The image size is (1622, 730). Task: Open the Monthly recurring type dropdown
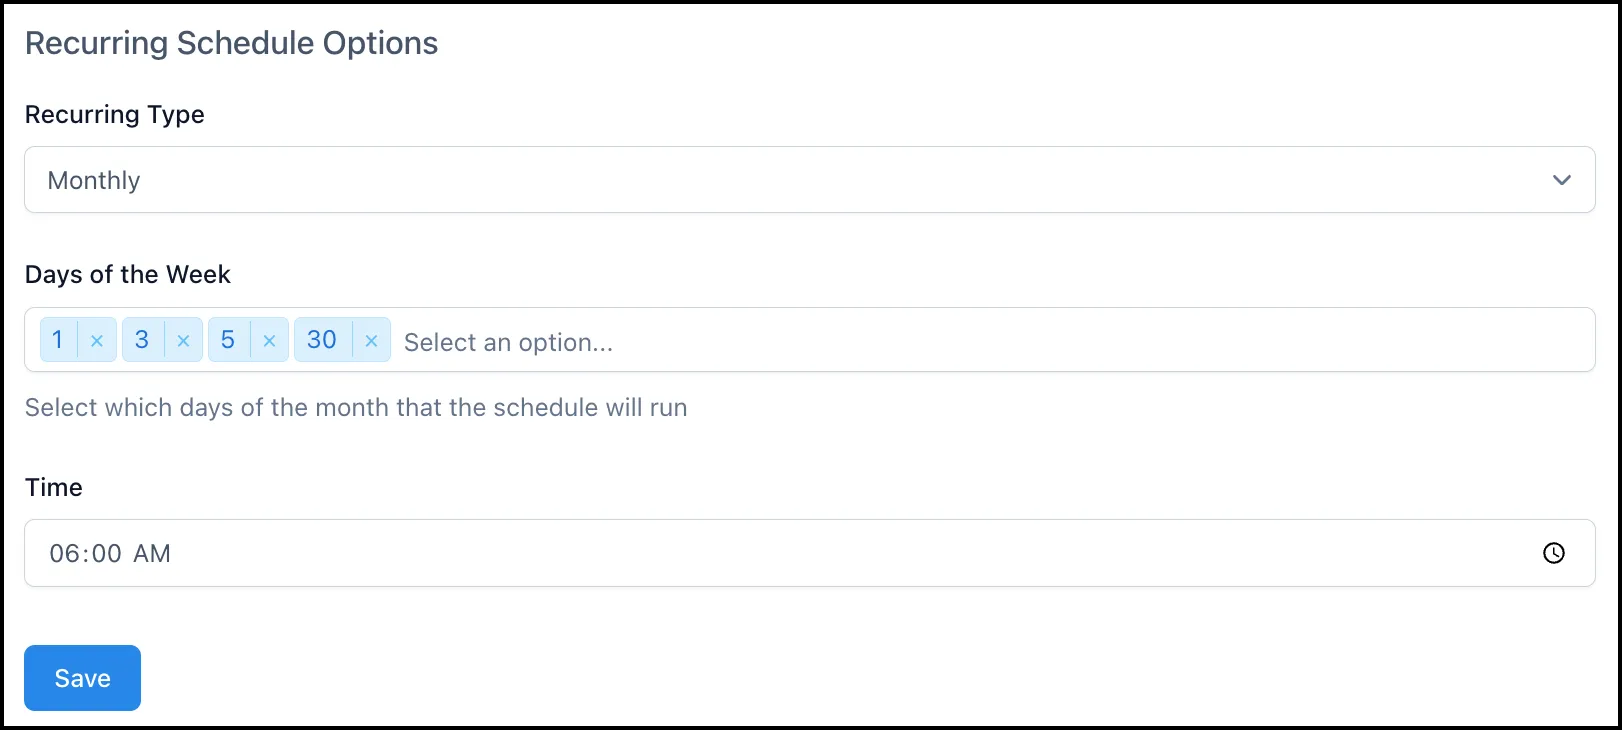809,180
